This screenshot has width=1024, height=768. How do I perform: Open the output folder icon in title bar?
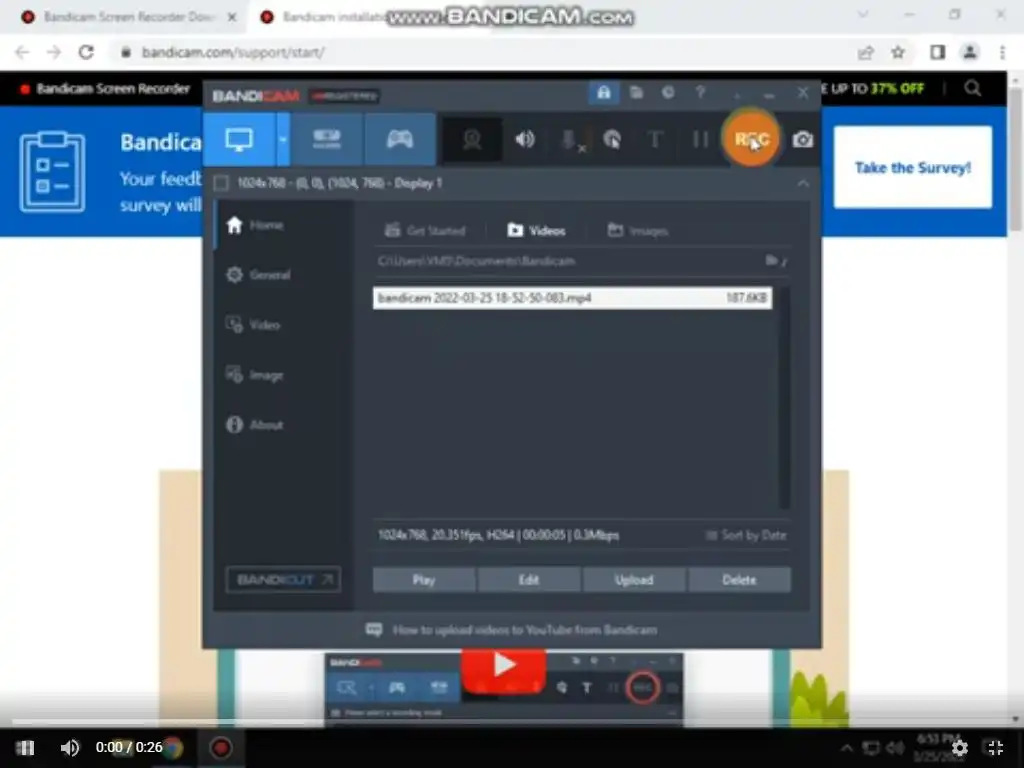pyautogui.click(x=637, y=93)
